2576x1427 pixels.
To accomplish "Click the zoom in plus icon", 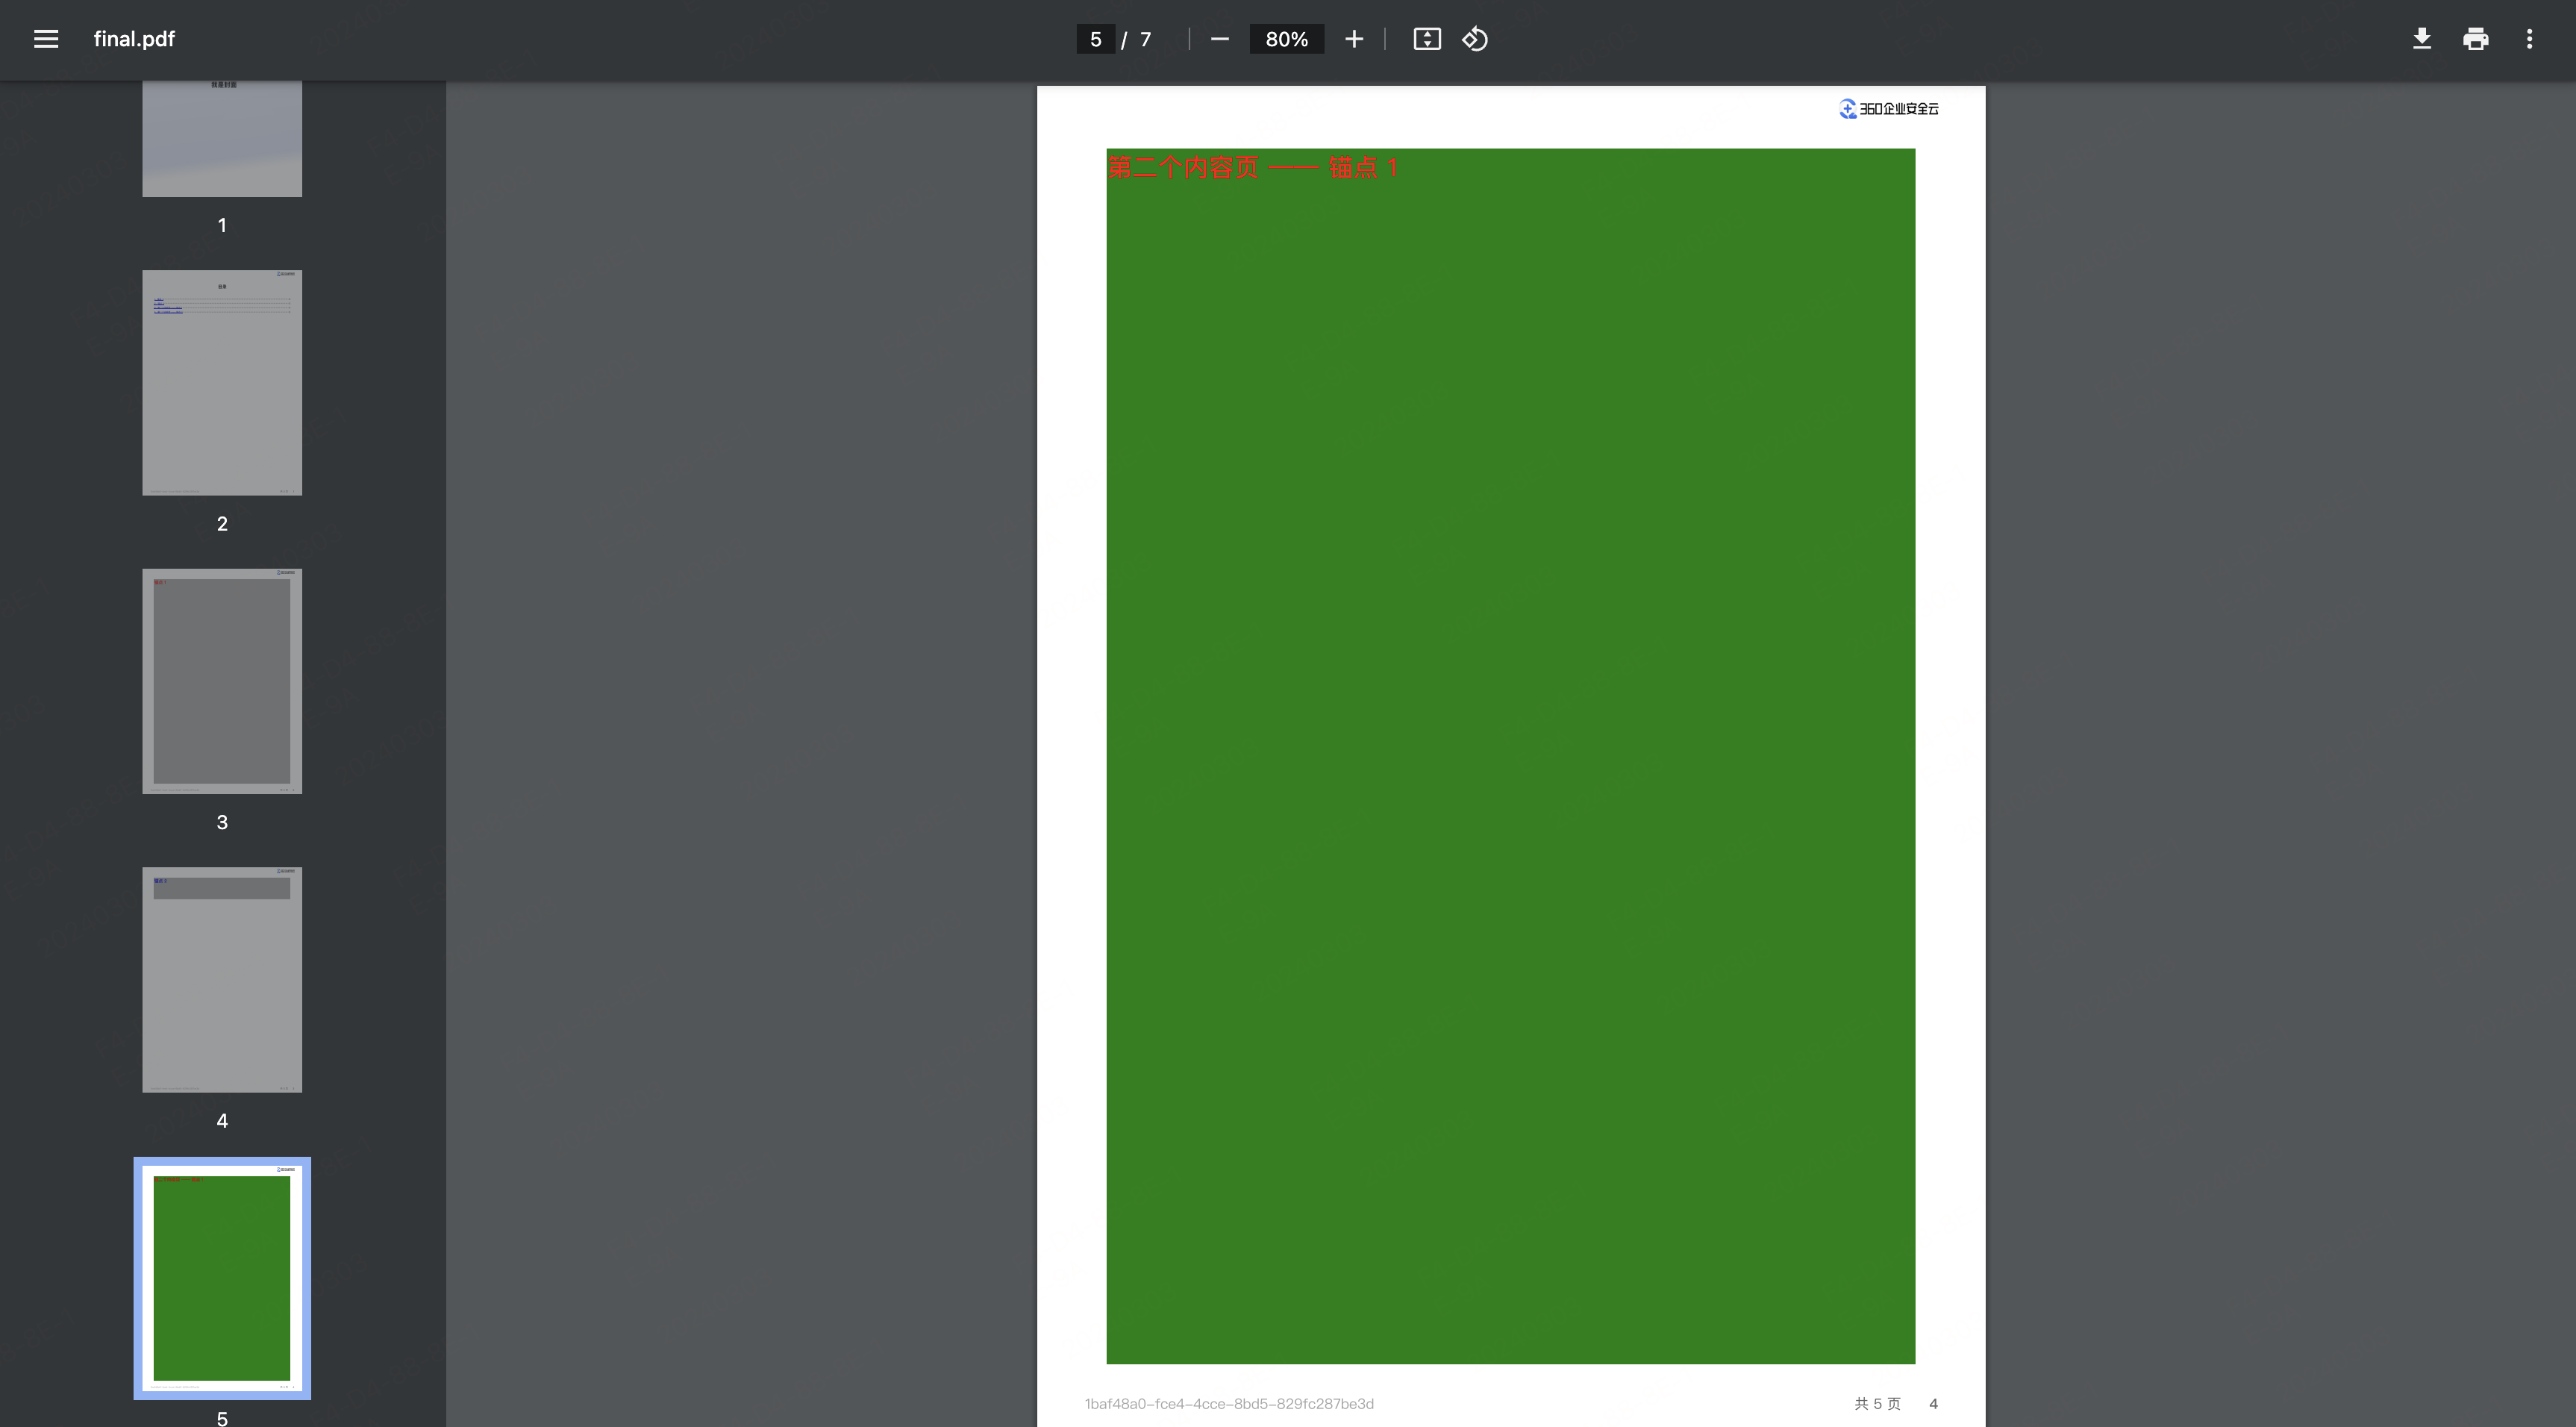I will click(1353, 39).
